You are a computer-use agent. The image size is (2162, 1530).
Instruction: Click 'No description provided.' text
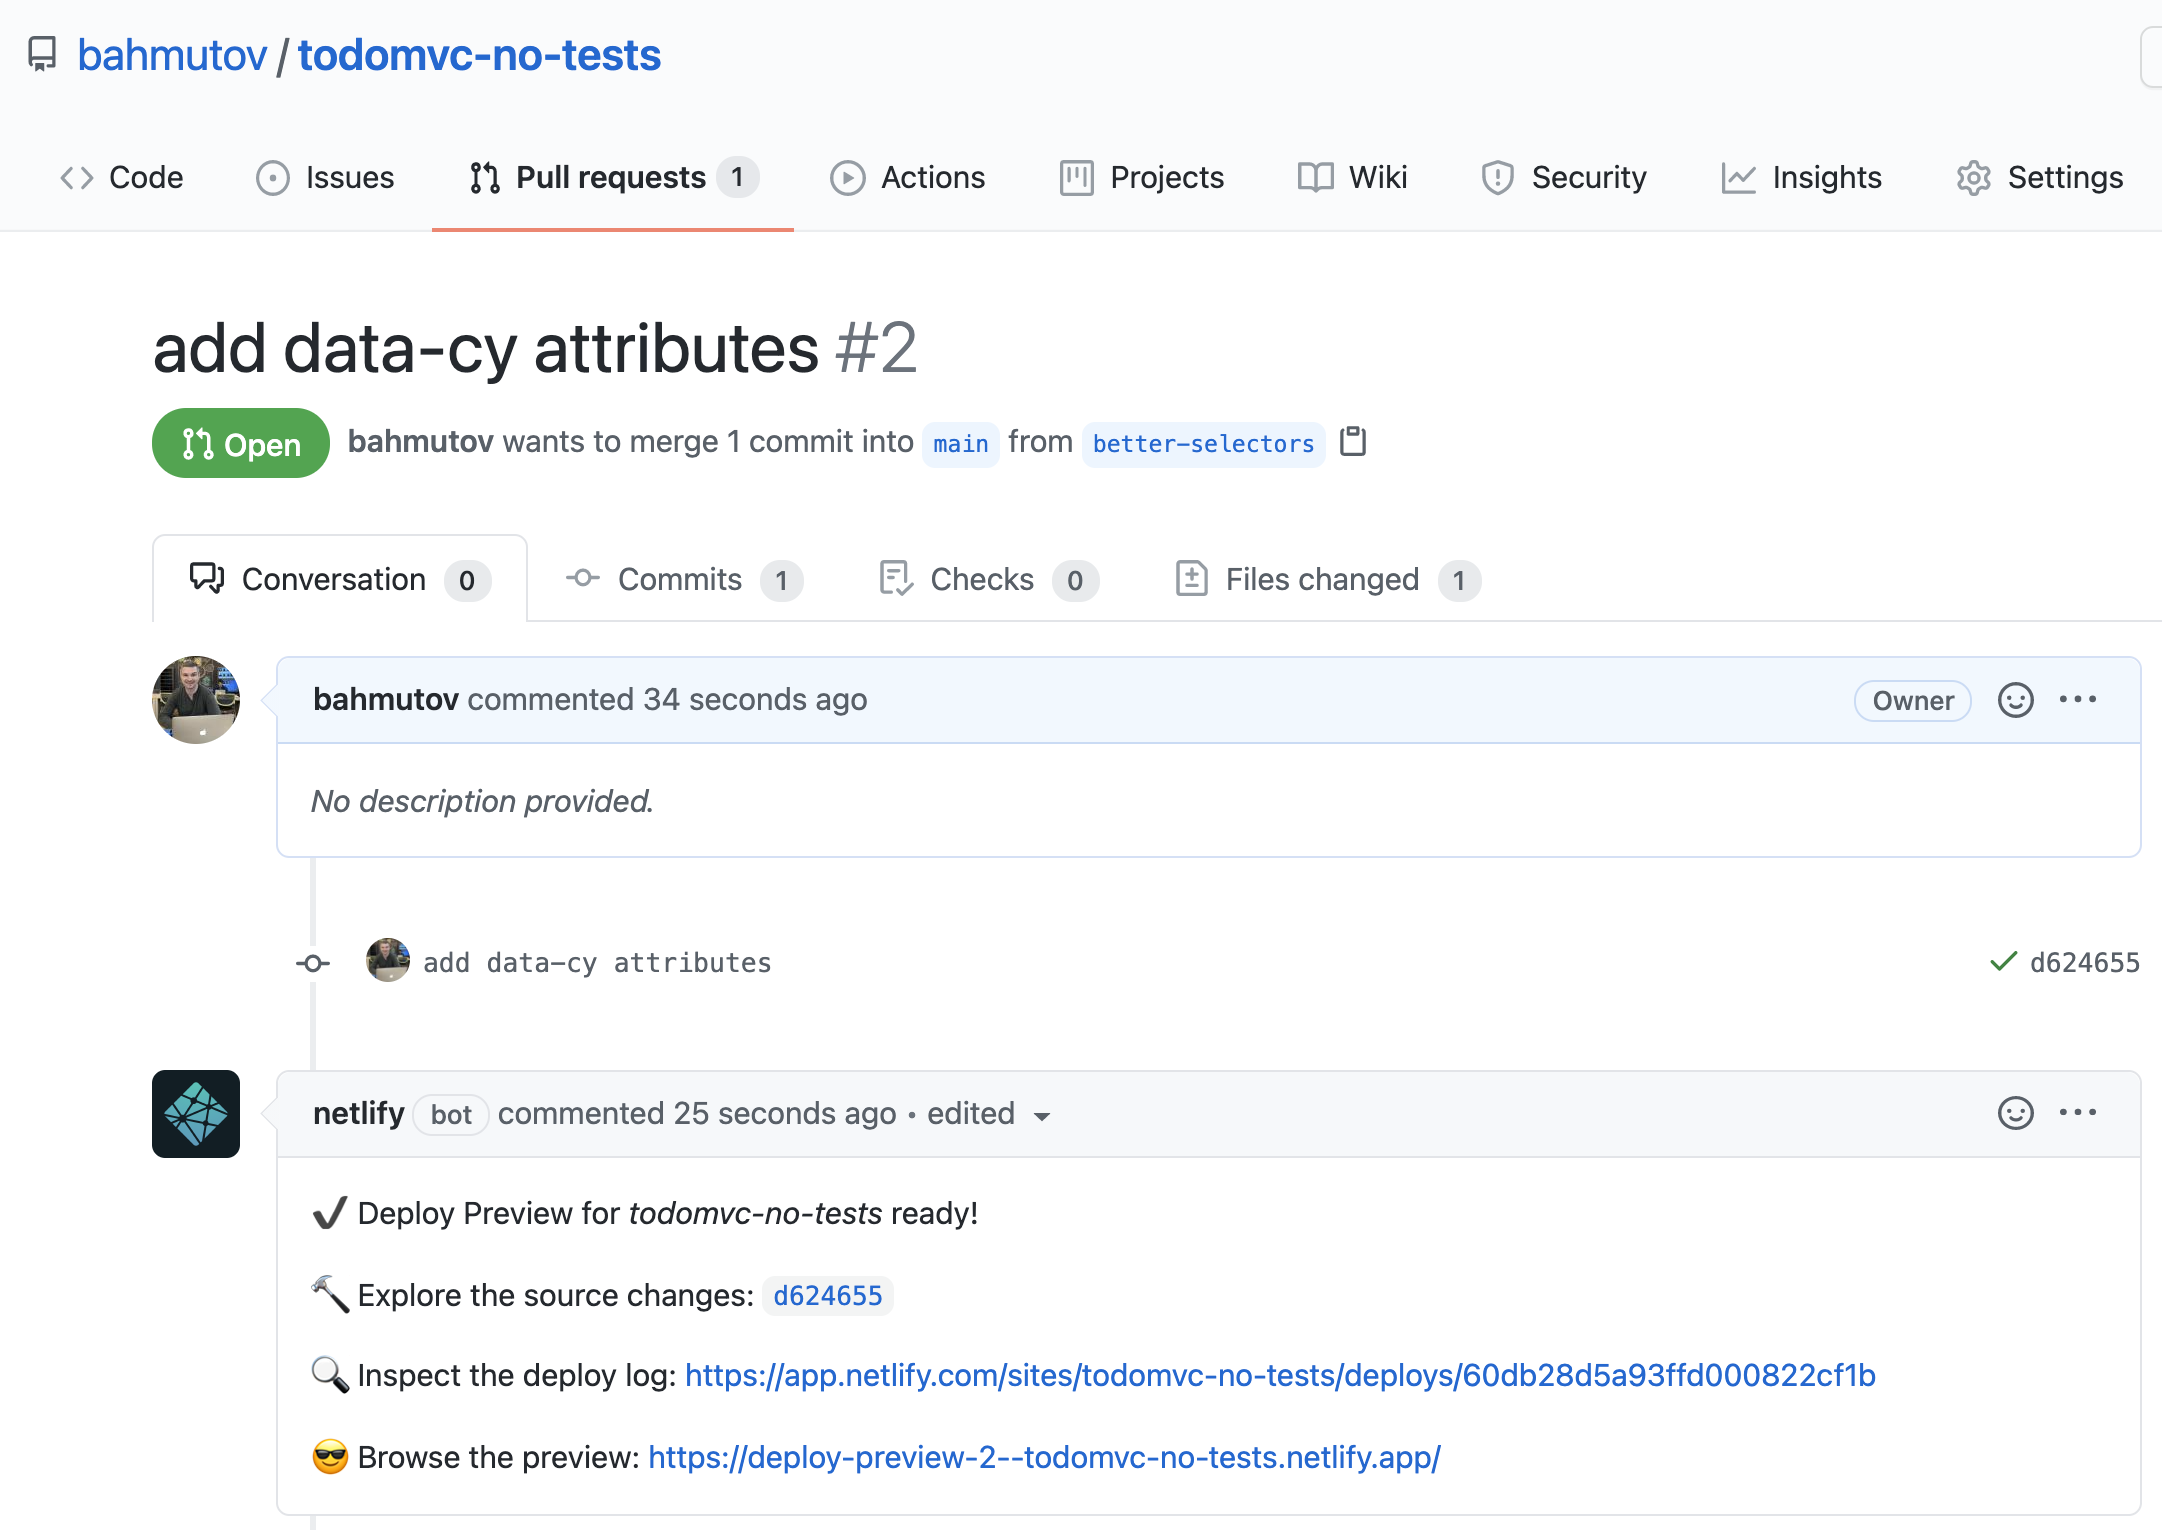[x=482, y=801]
